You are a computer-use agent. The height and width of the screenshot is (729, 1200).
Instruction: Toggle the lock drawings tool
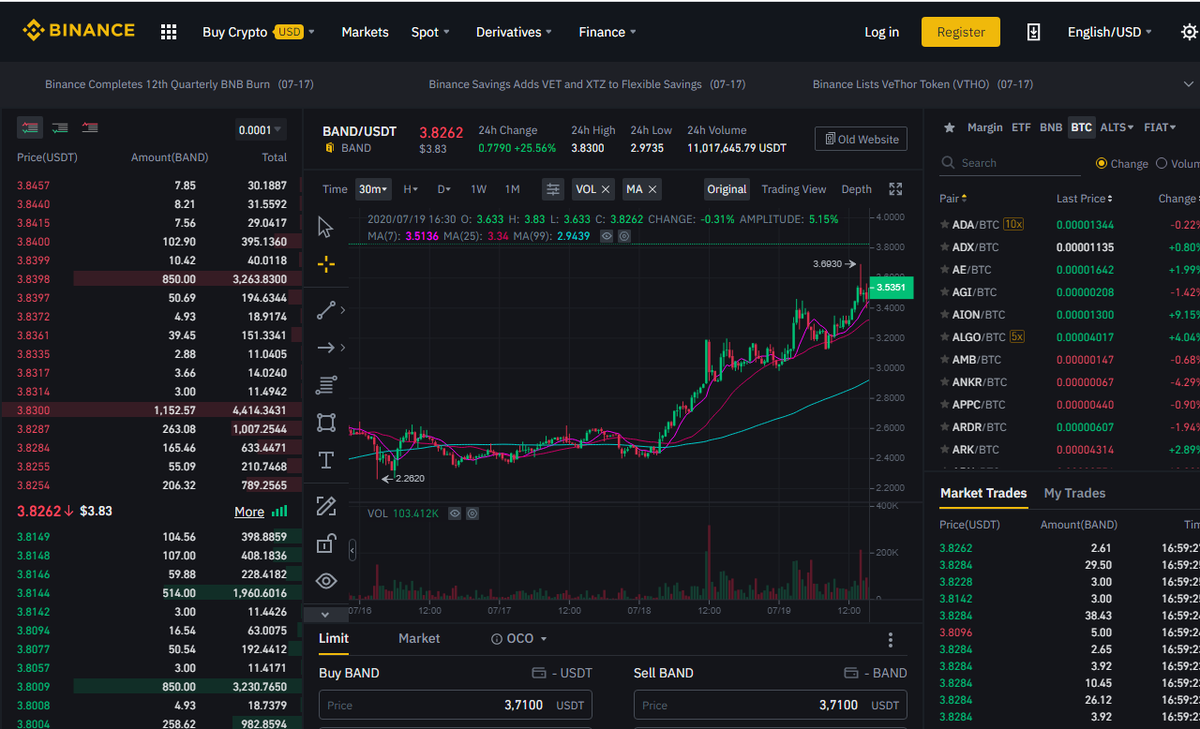pos(326,543)
